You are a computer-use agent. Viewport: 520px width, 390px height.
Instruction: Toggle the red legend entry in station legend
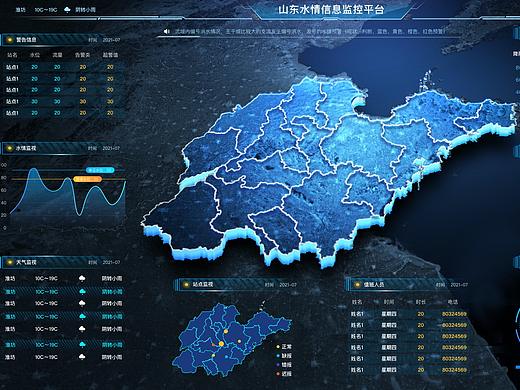click(284, 374)
